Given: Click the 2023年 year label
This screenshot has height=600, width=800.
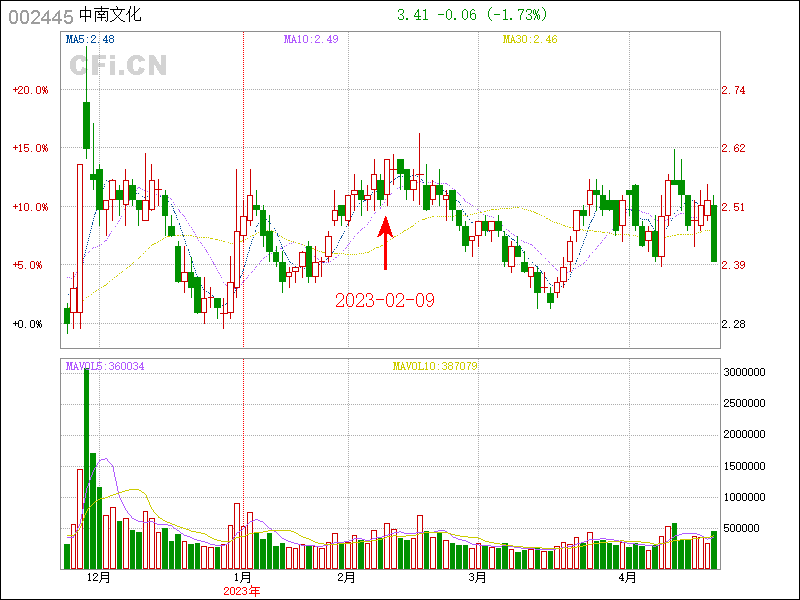Looking at the screenshot, I should click(x=242, y=591).
